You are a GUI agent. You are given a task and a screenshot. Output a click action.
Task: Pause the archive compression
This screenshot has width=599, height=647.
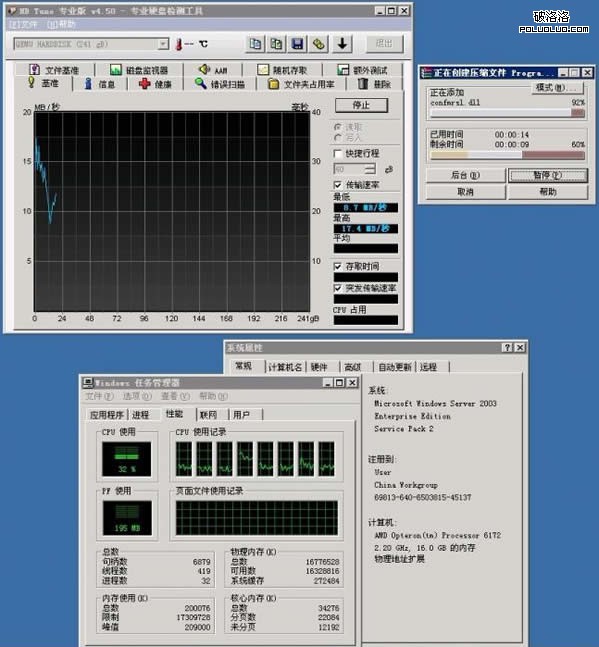548,175
